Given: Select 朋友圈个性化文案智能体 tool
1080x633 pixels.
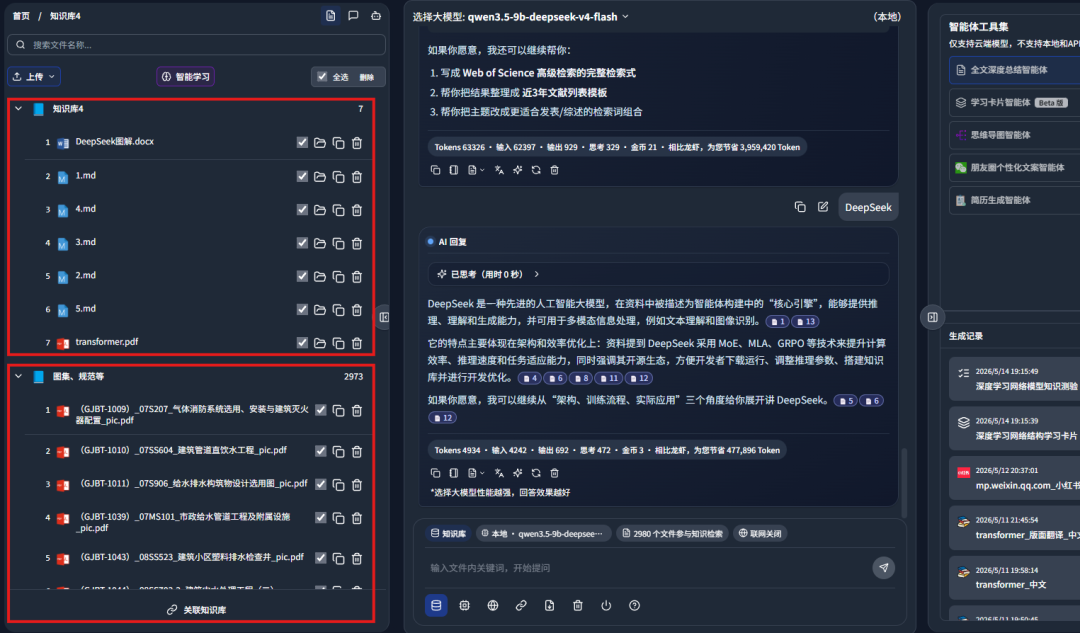Looking at the screenshot, I should point(1015,167).
